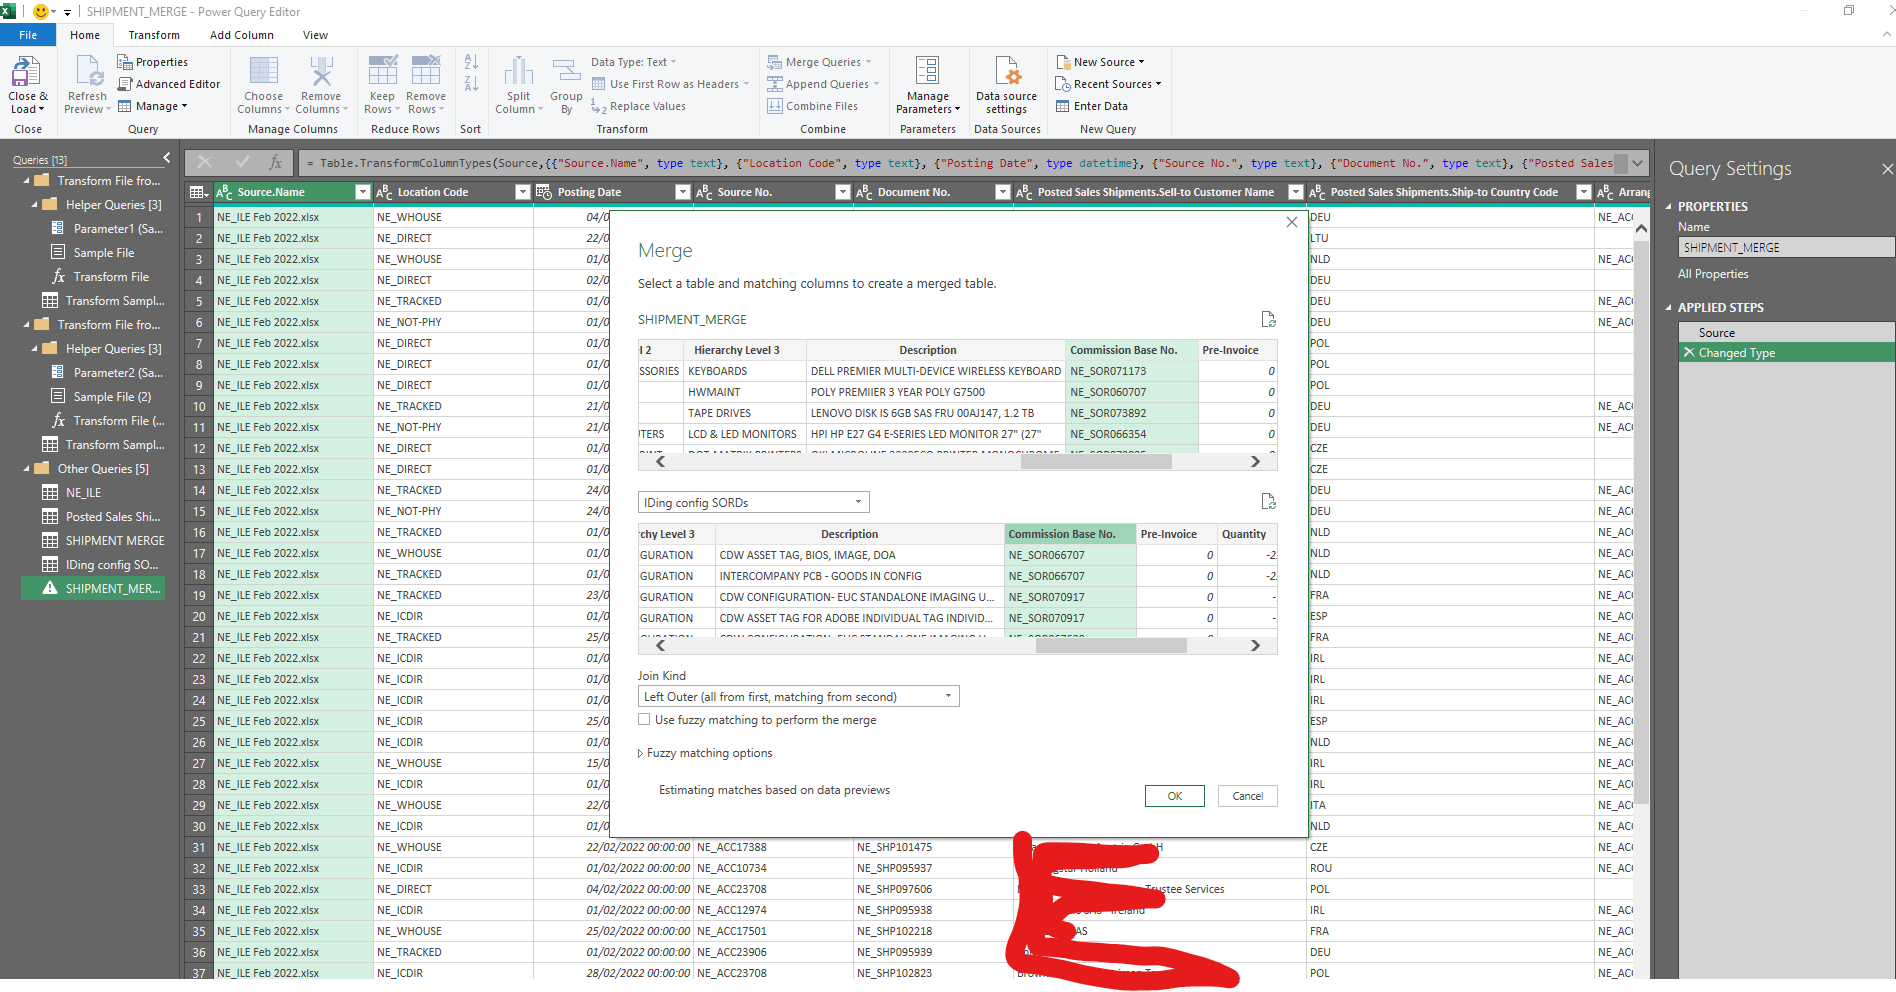Viewport: 1896px width, 992px height.
Task: Select the SHIPMENT MERGE query
Action: tap(115, 540)
